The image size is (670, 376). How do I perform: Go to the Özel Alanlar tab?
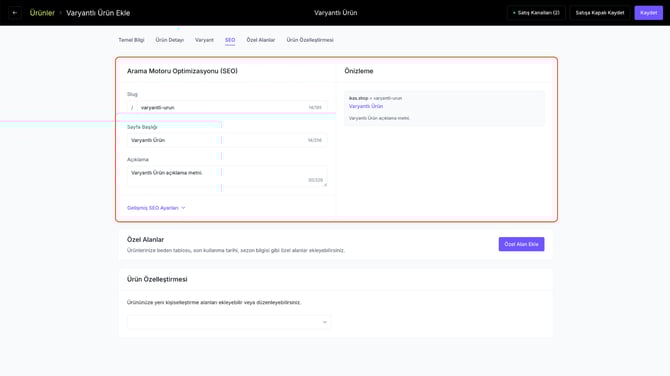click(x=261, y=40)
